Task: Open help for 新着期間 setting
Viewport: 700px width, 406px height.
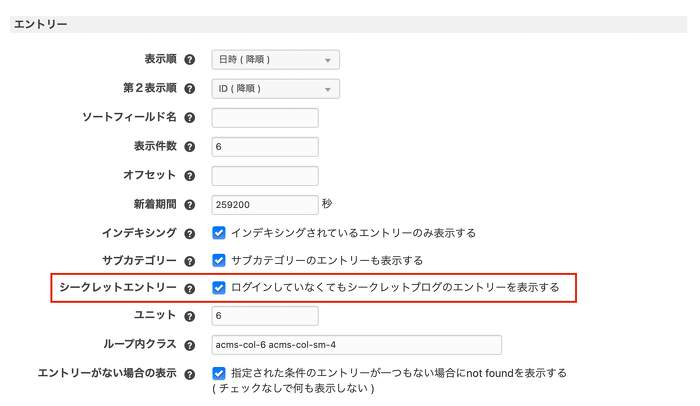Action: (x=190, y=204)
